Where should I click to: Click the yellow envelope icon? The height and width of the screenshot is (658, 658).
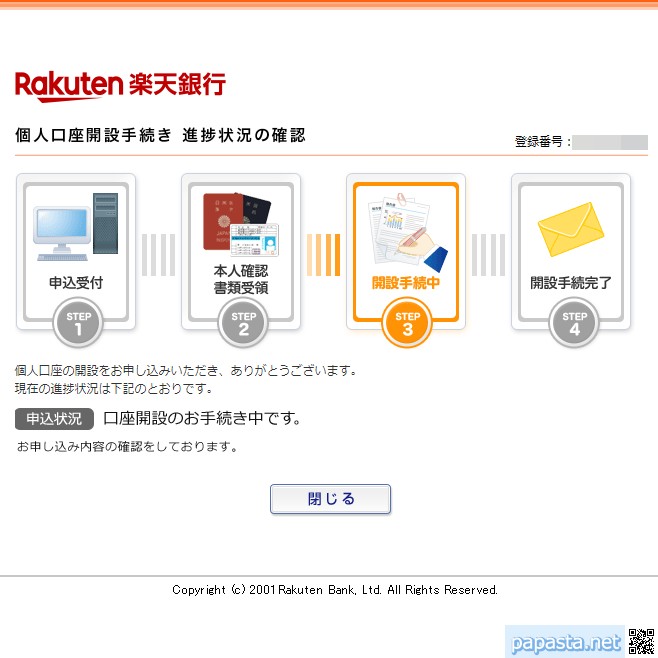coord(571,229)
